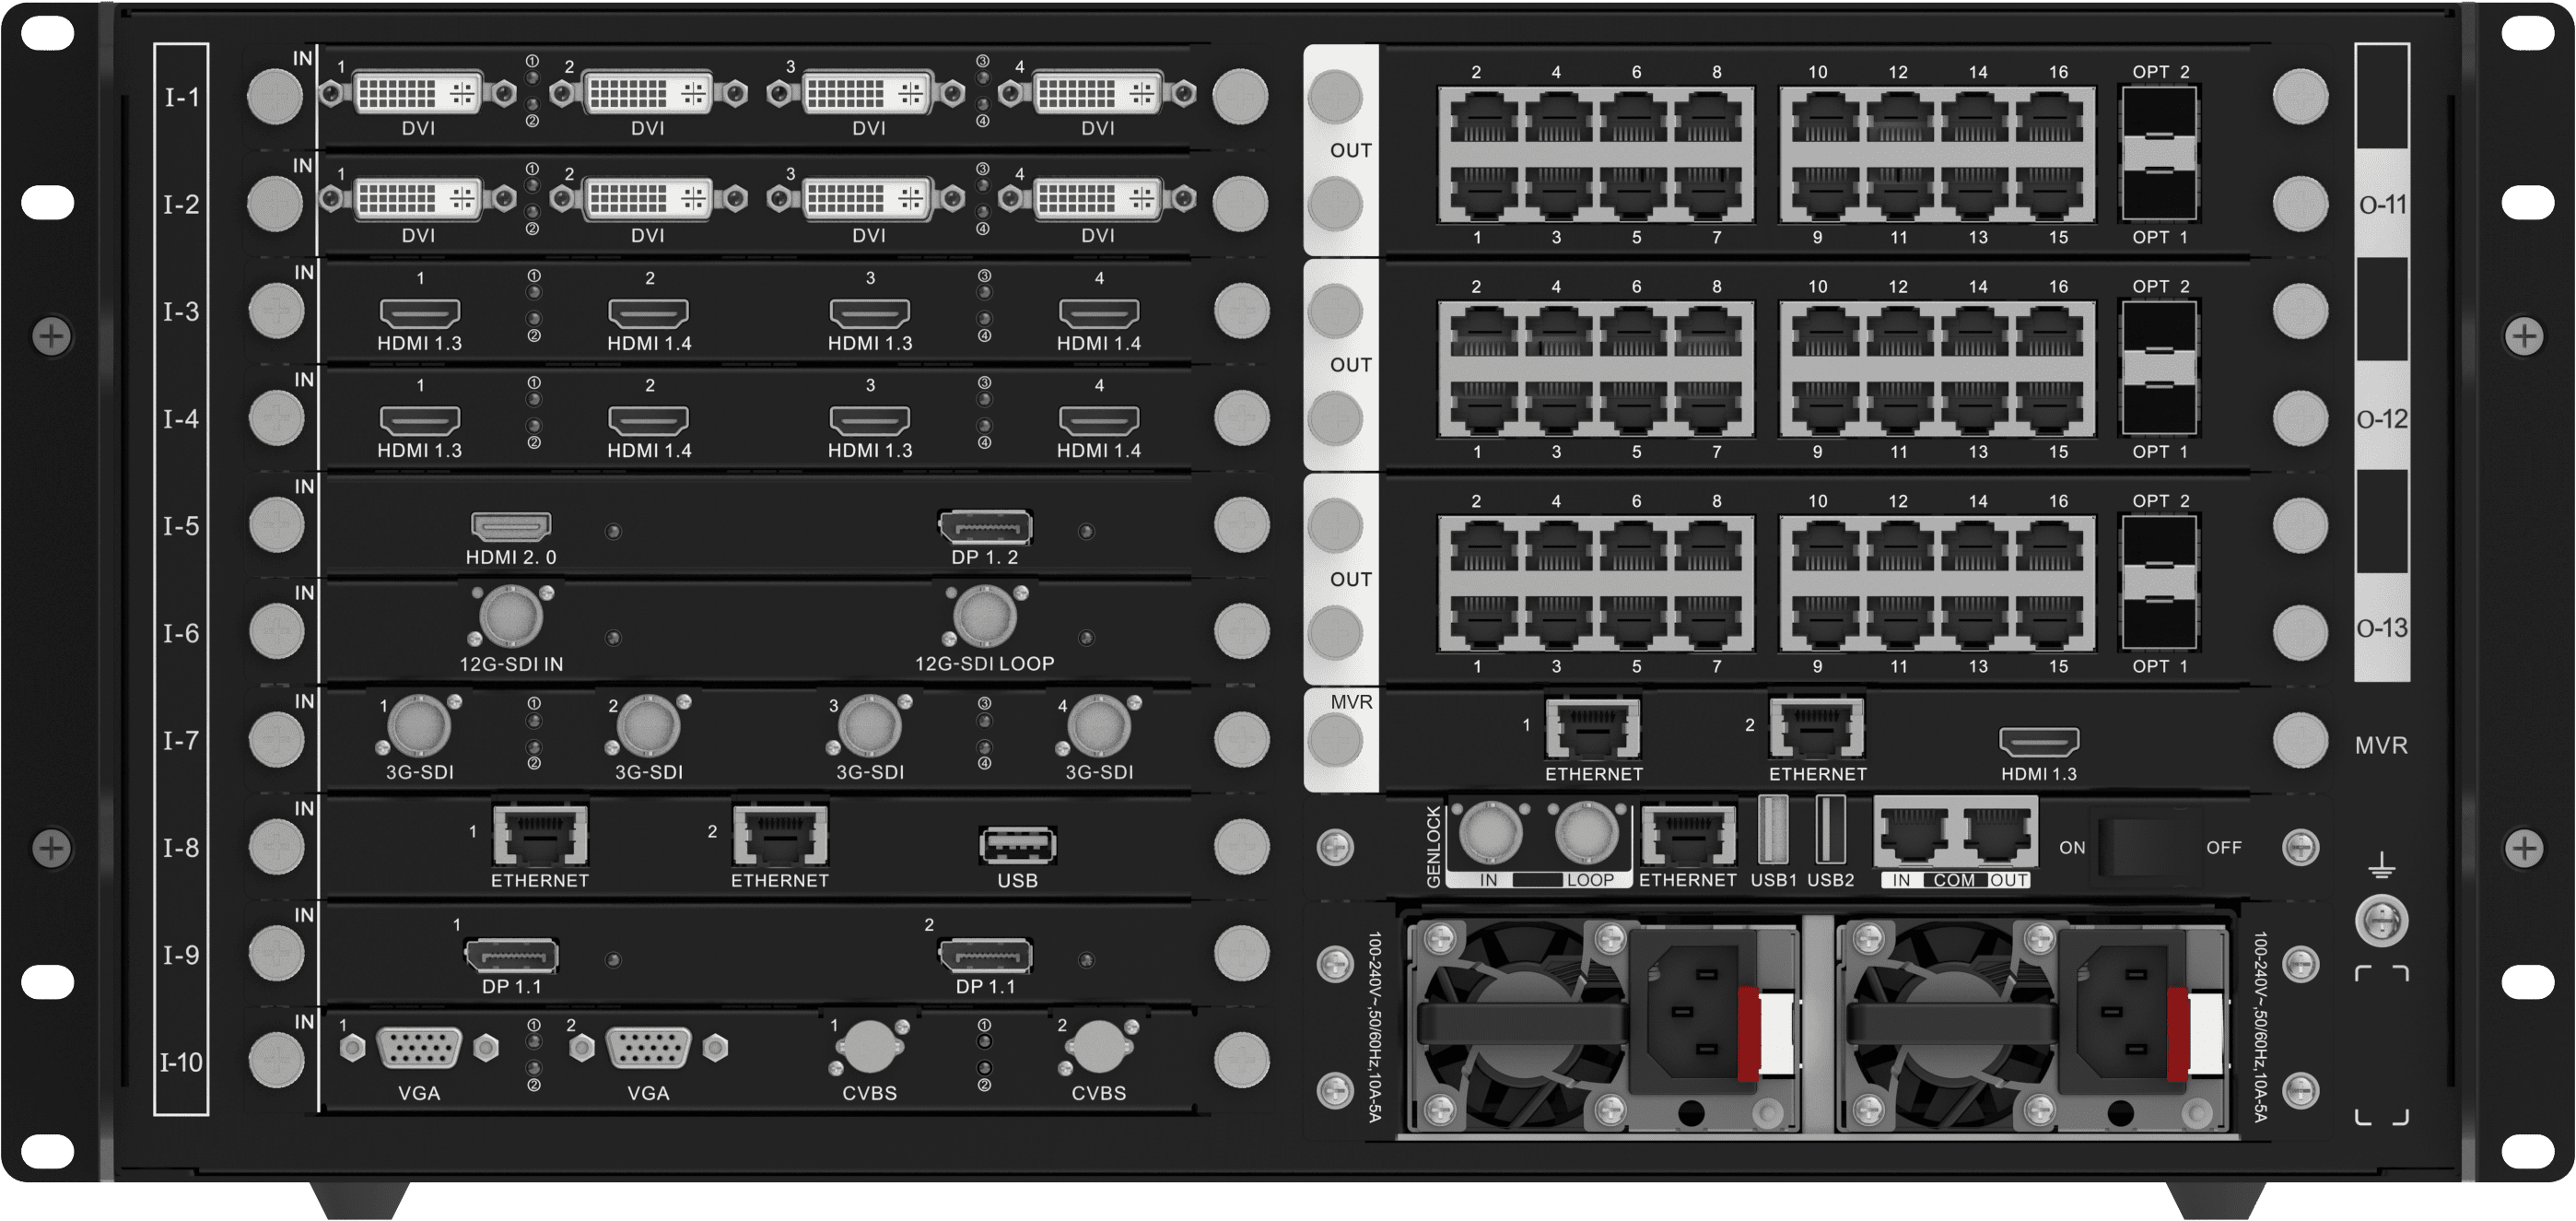This screenshot has height=1221, width=2576.
Task: Click the USB1 port on control card
Action: (1772, 829)
